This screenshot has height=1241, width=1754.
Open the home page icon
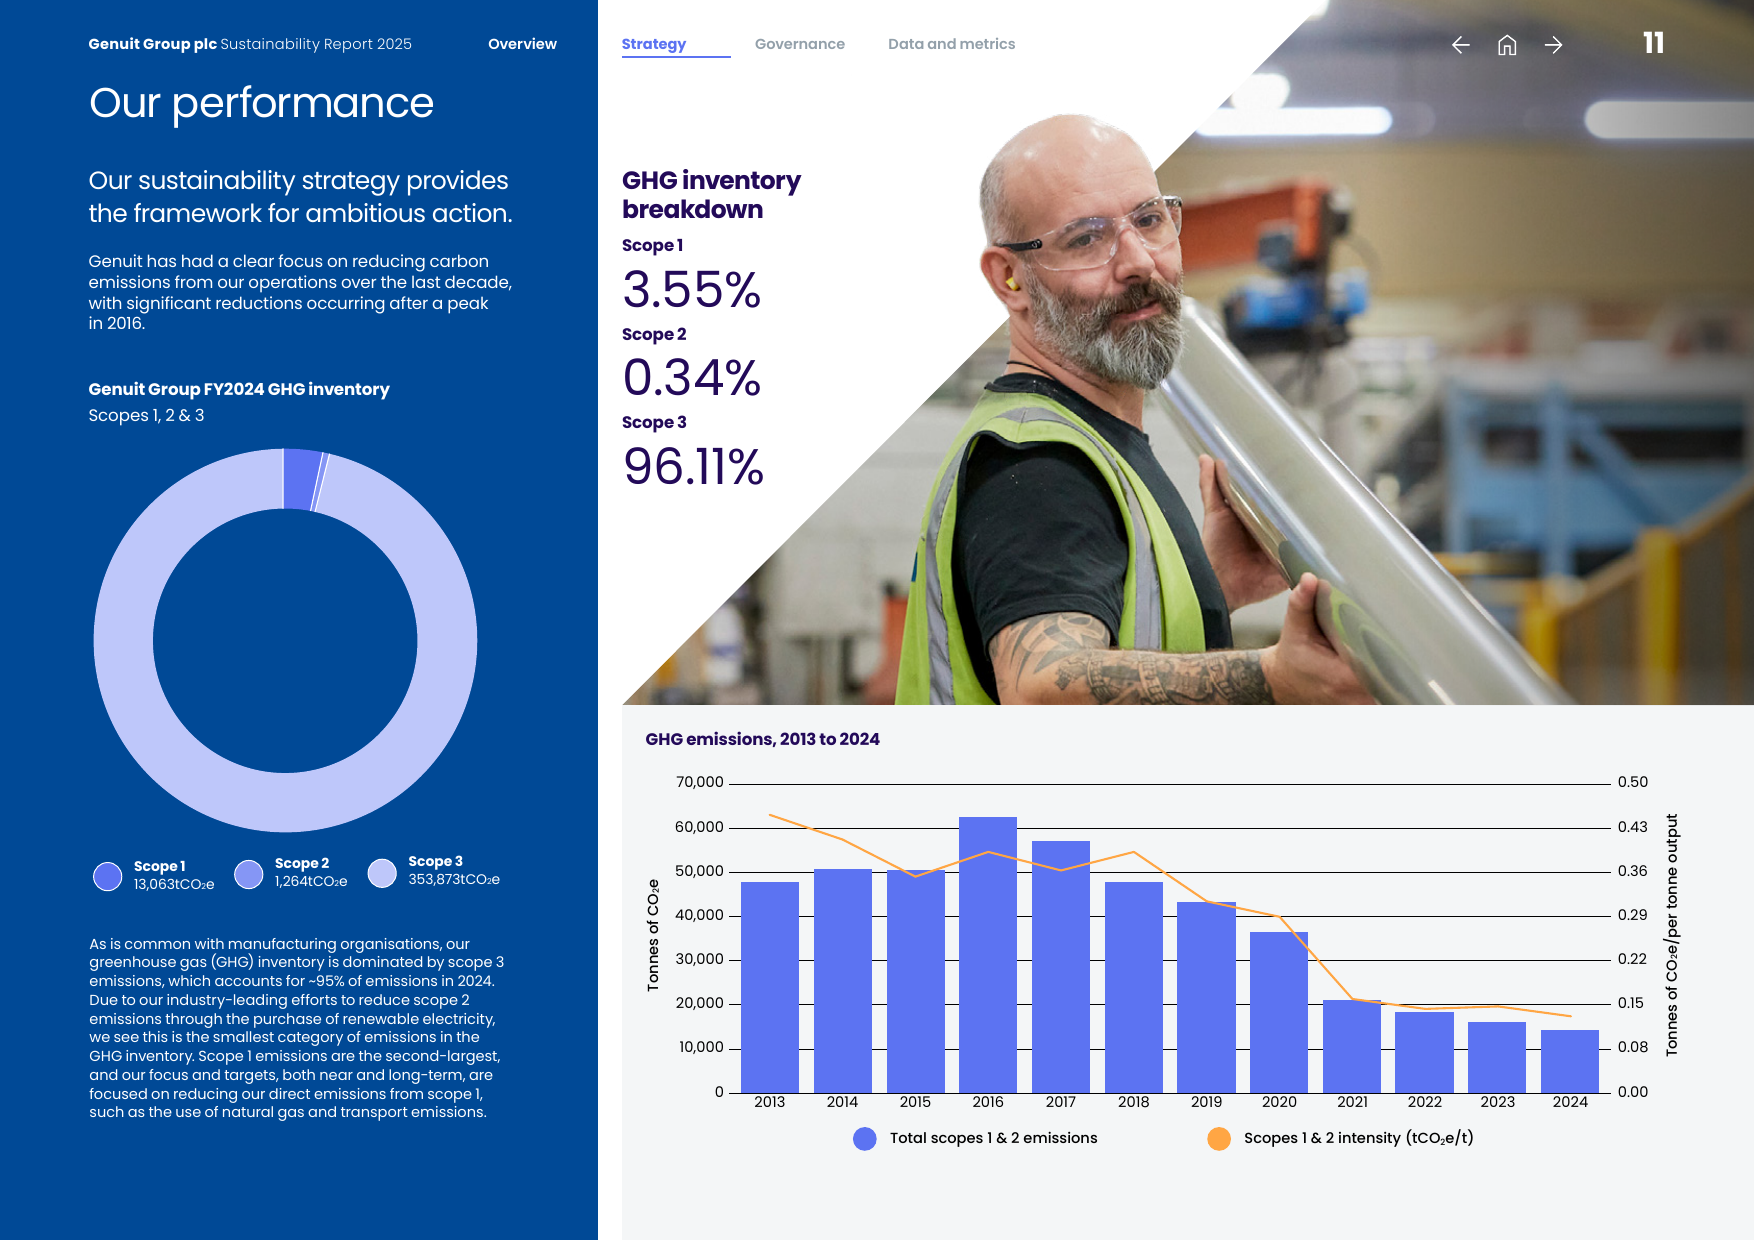[1507, 45]
